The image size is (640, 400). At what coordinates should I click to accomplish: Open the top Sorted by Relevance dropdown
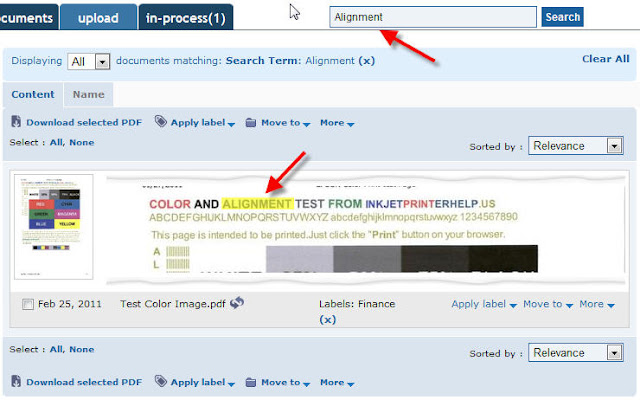click(x=576, y=146)
